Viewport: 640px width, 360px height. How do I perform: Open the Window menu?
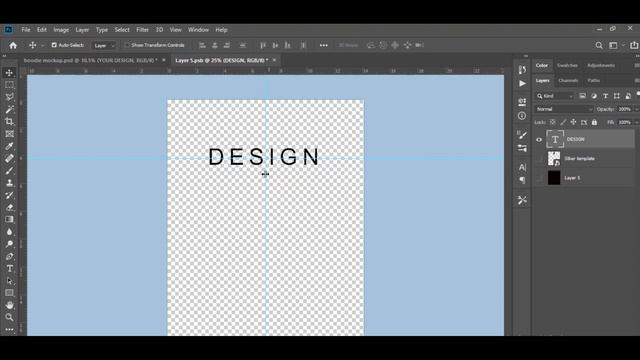(x=198, y=30)
